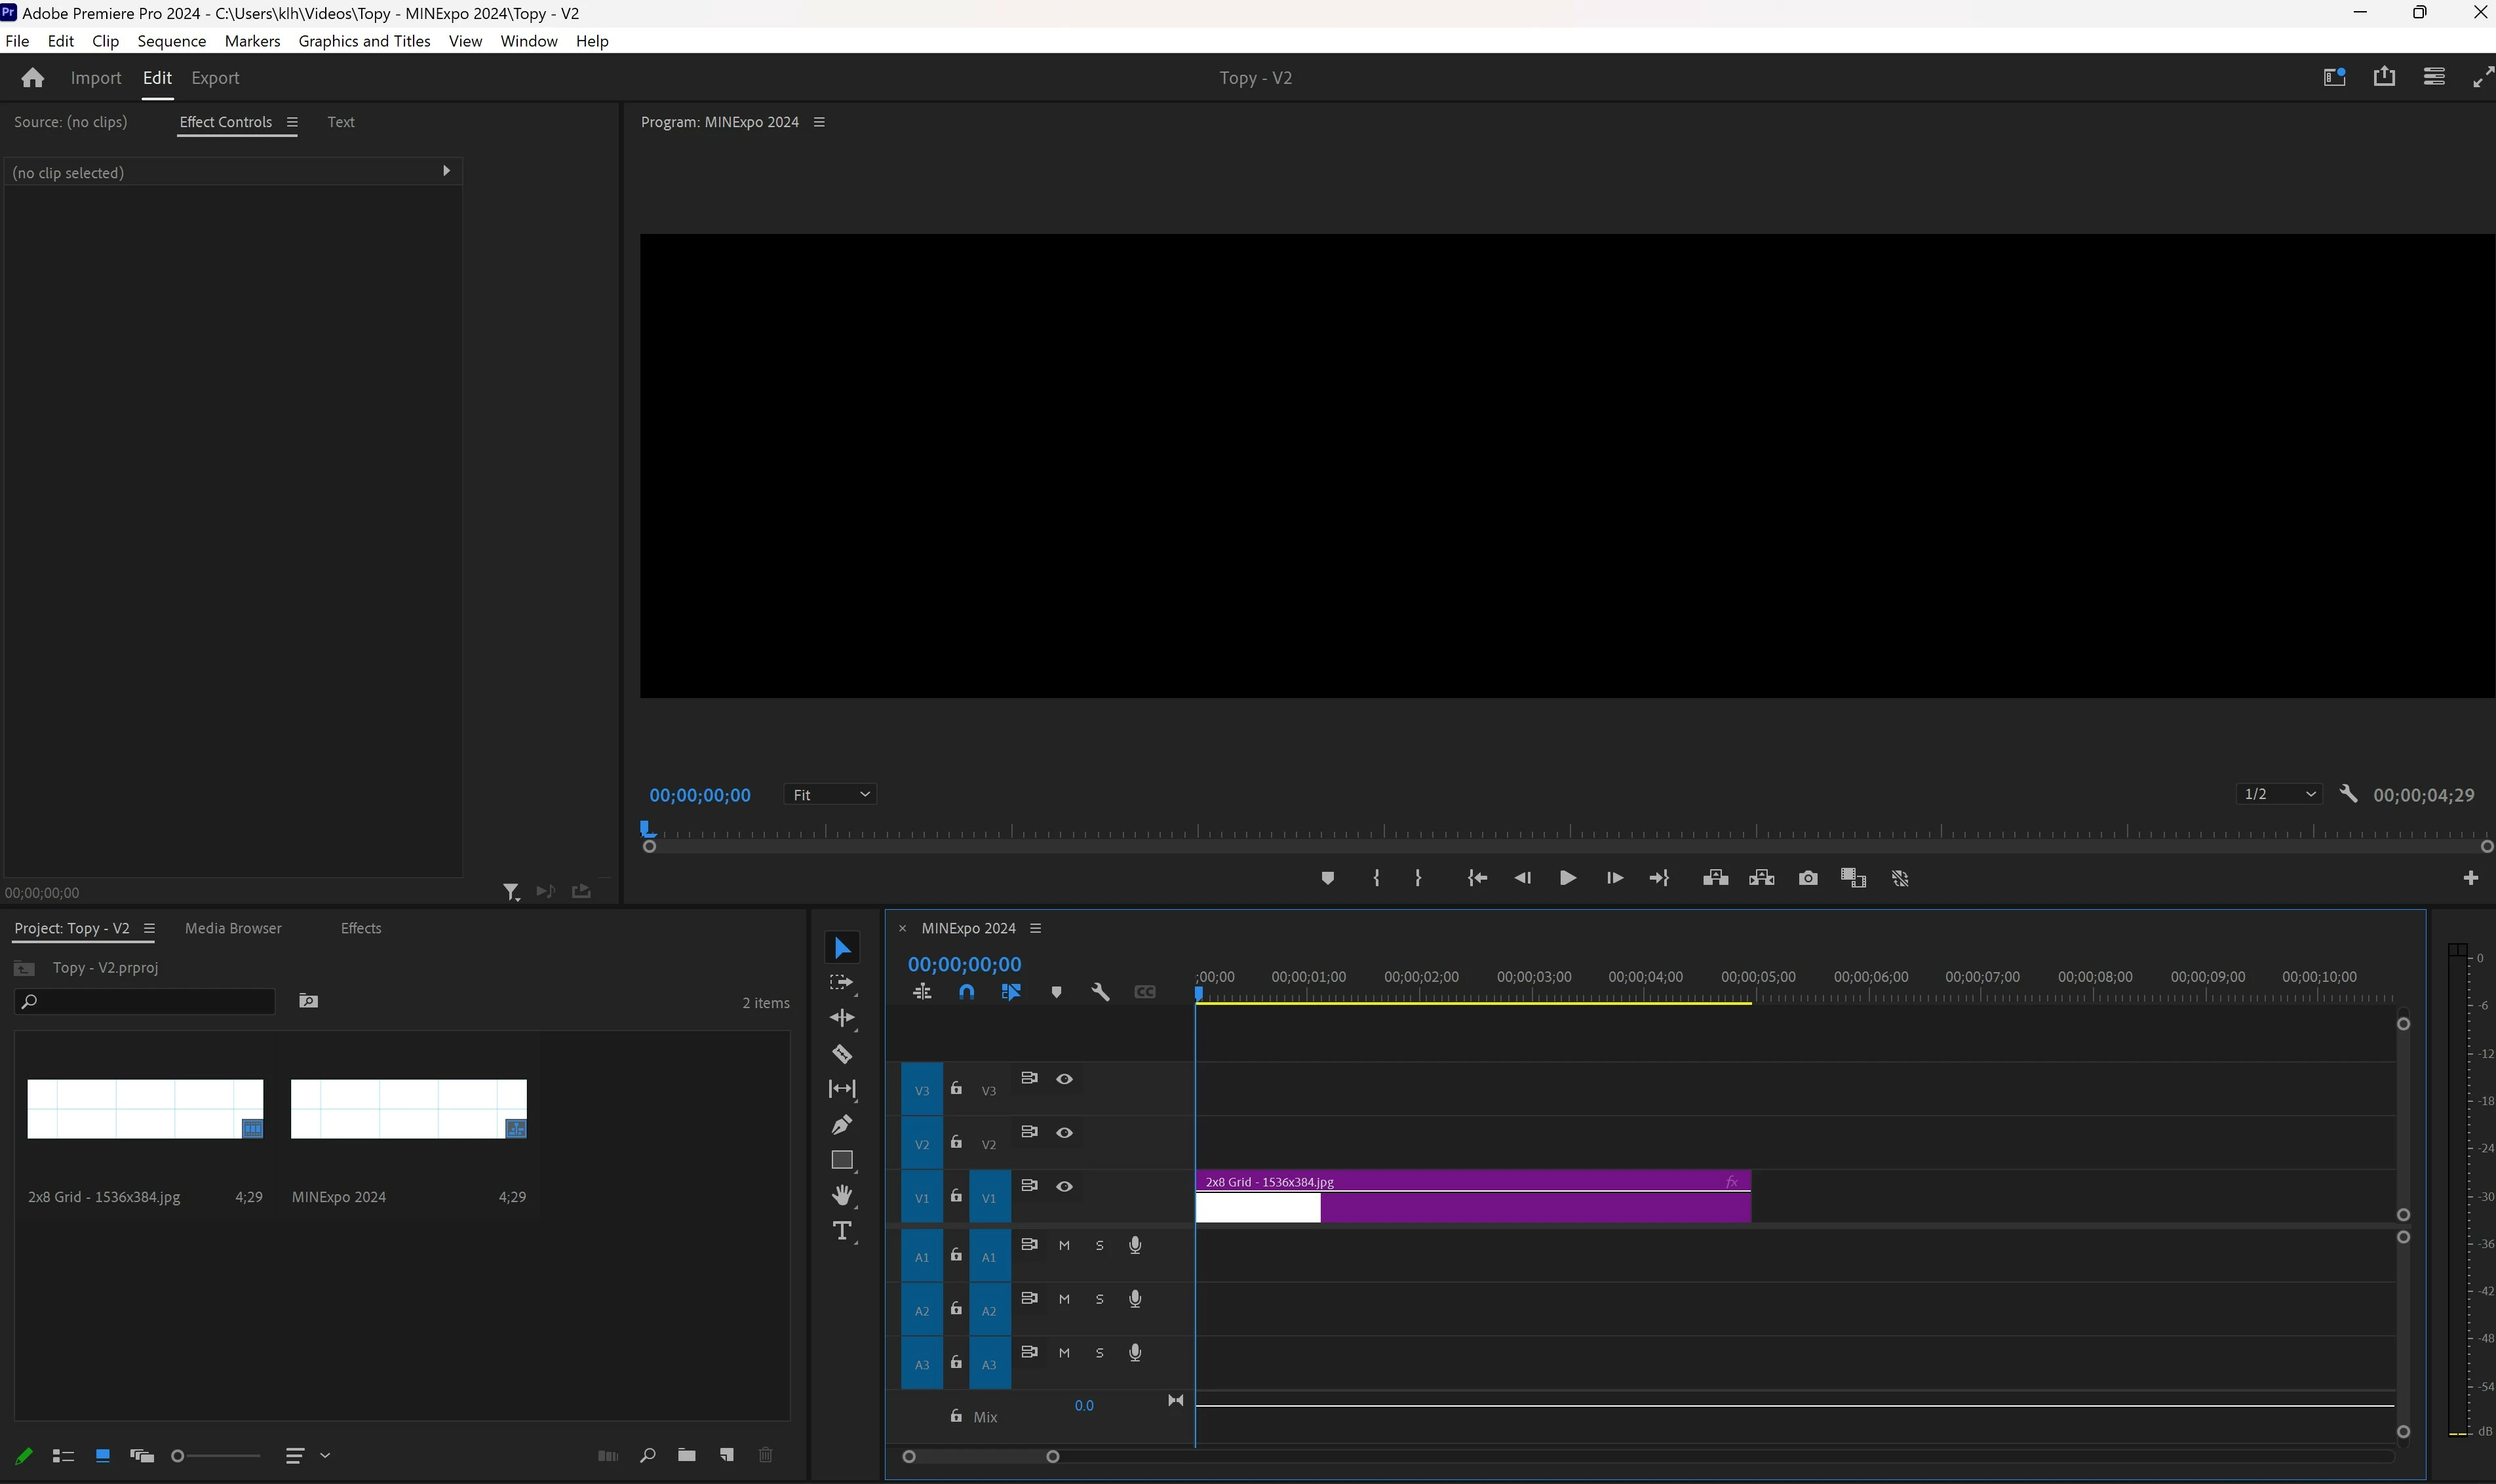Select the Pen tool

pos(842,1125)
